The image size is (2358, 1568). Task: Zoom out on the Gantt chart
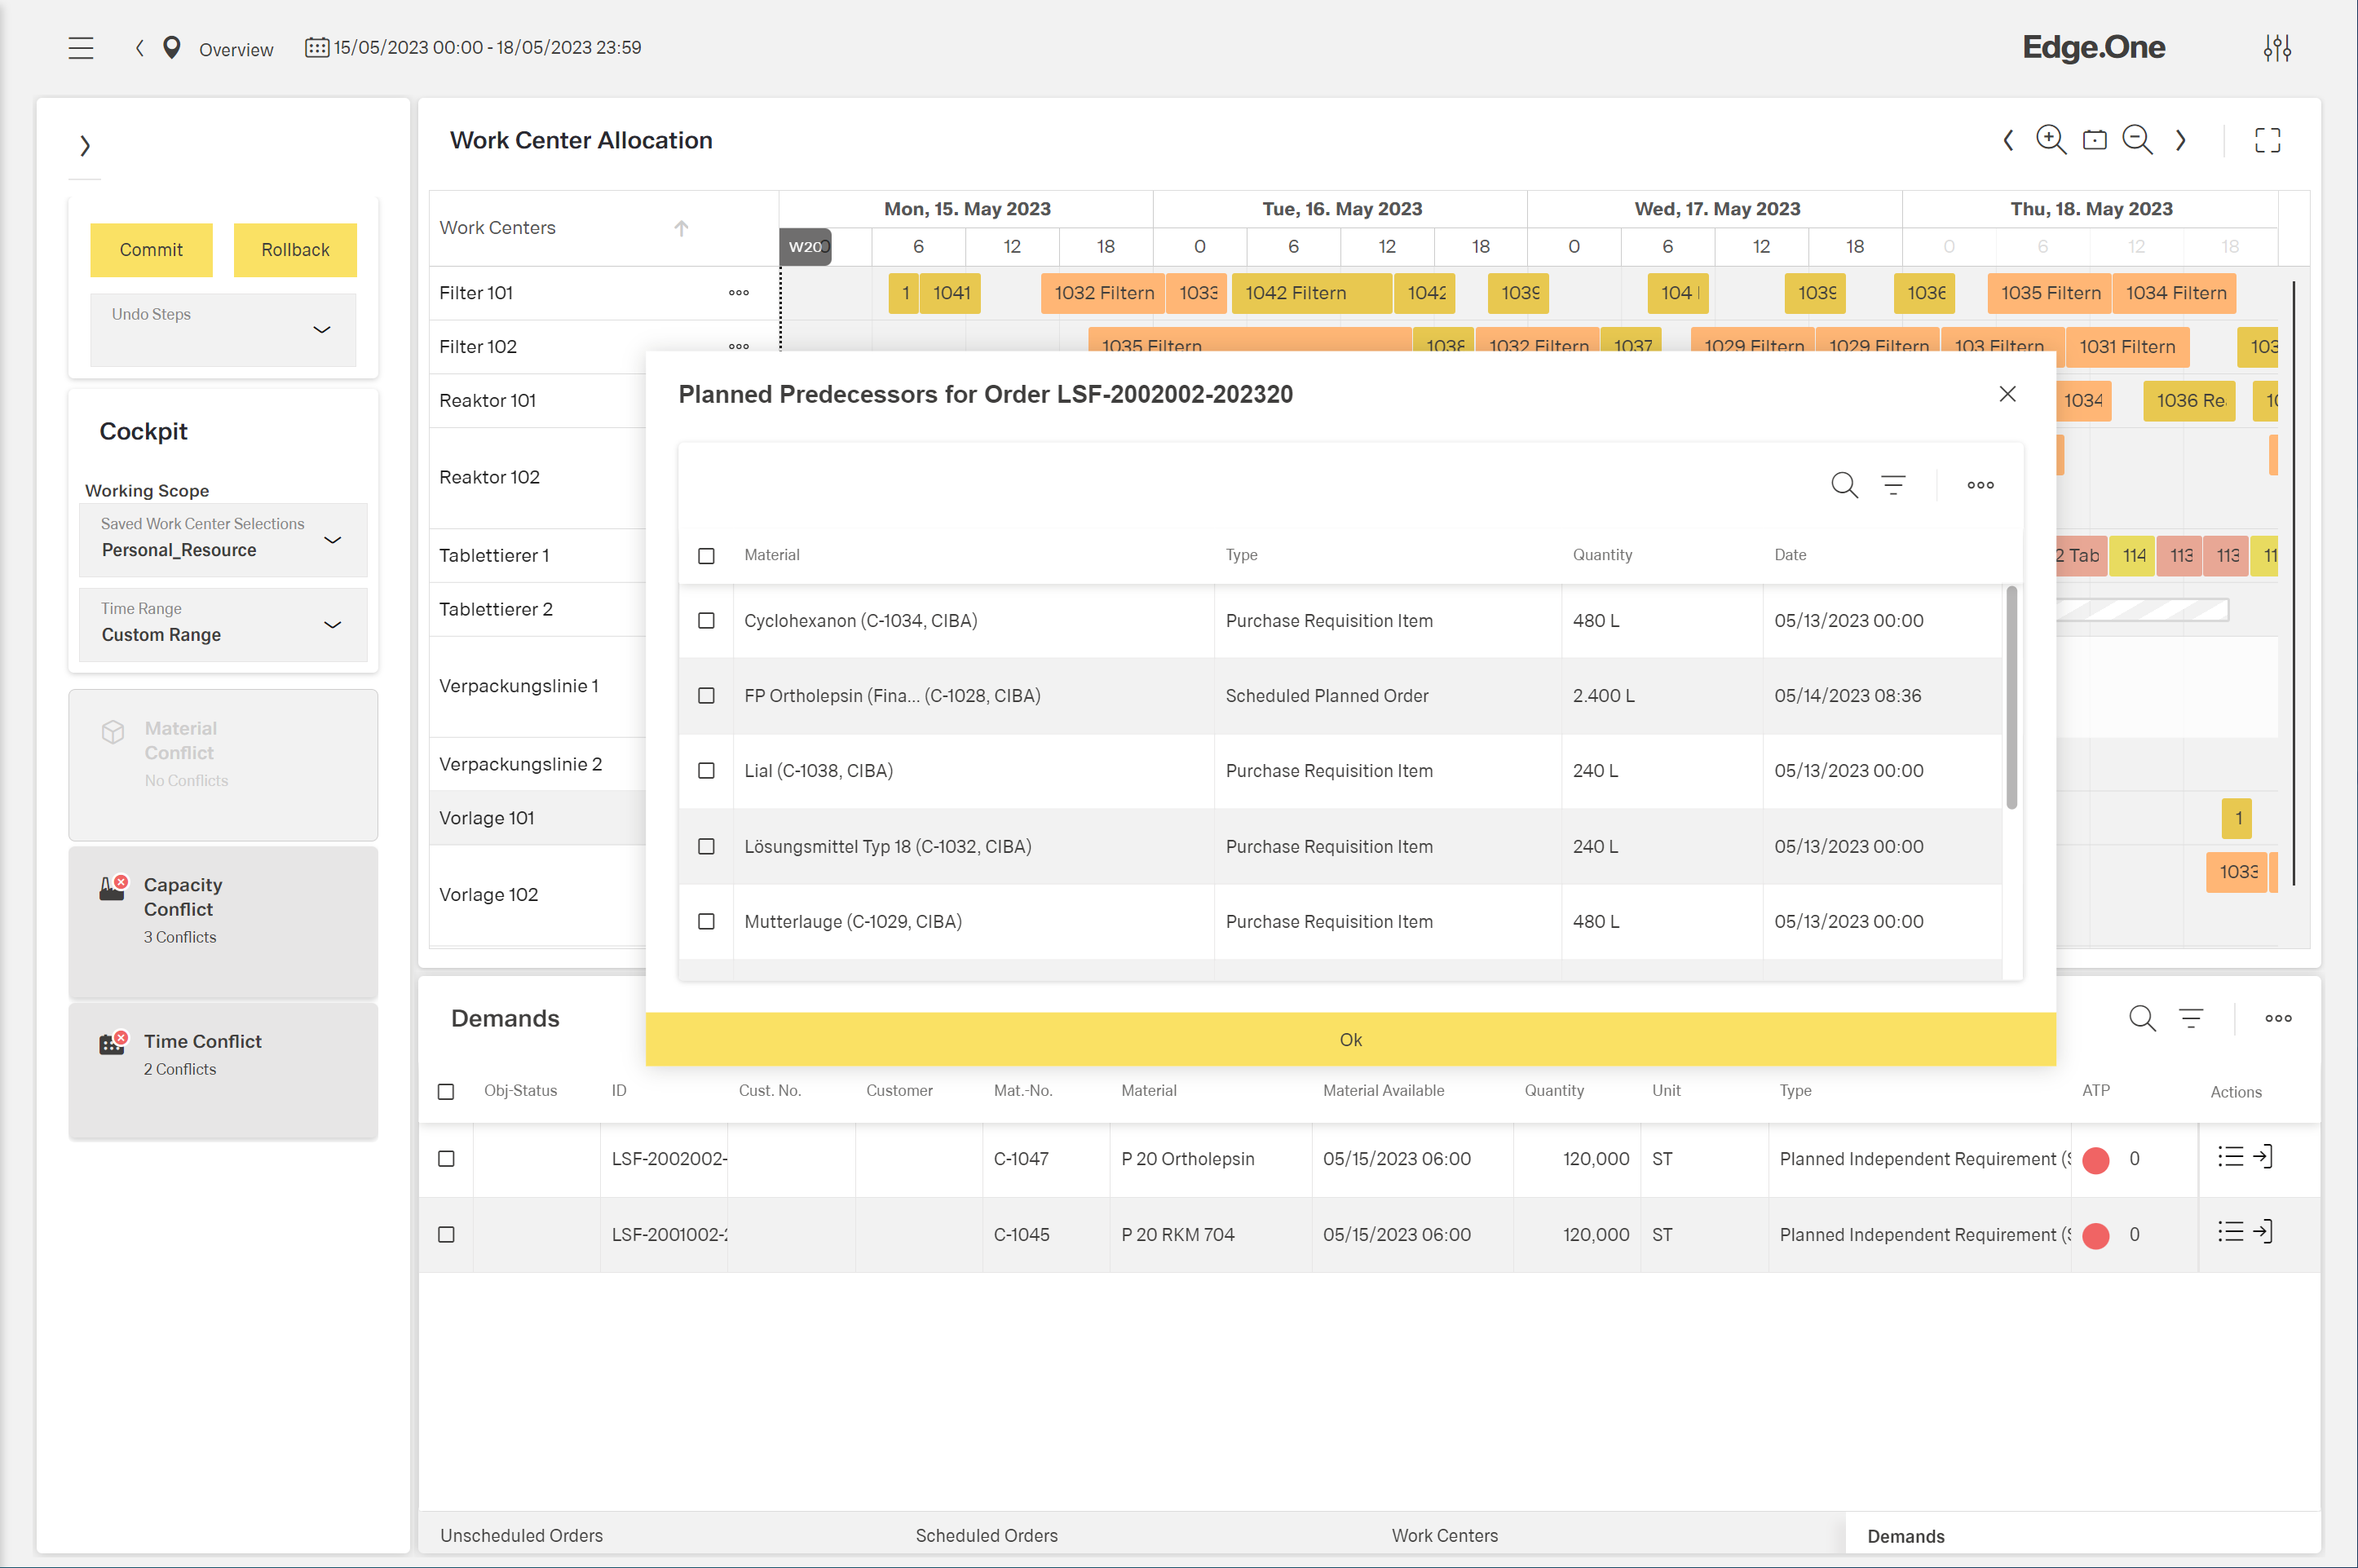point(2137,140)
